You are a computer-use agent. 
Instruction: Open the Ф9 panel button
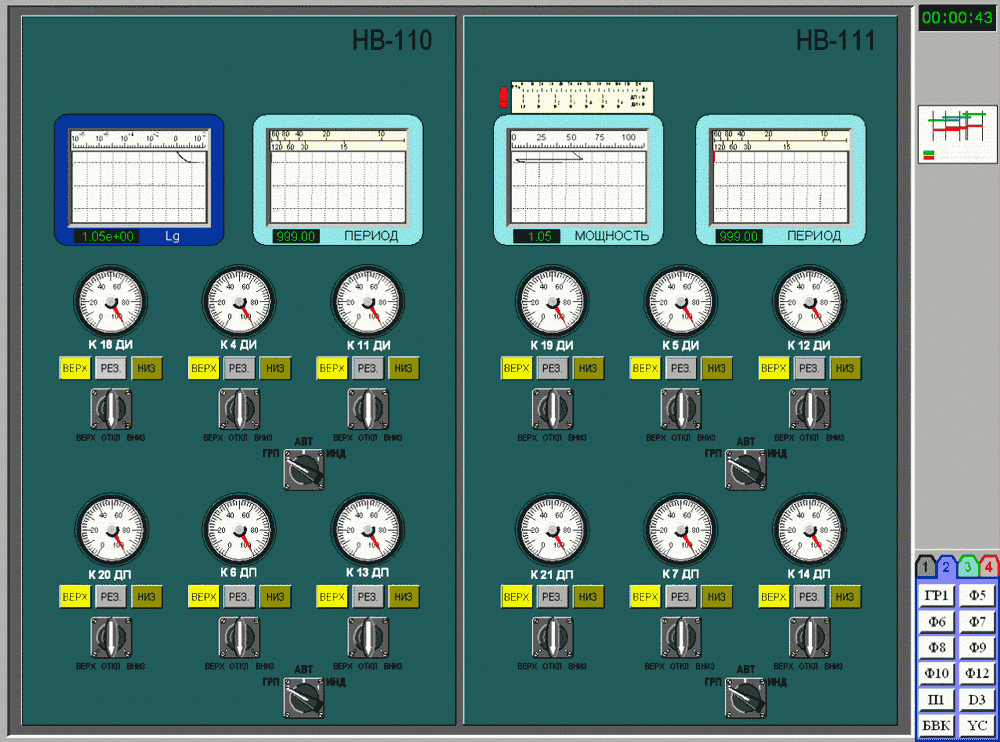[977, 648]
